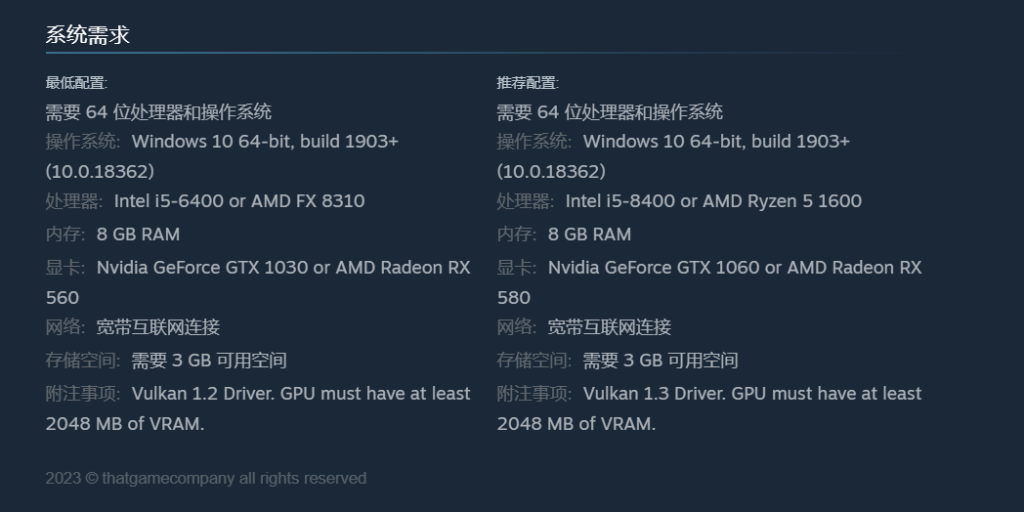The image size is (1024, 512).
Task: Click the minimum 需要 64 位处理器和操作系统 line
Action: pyautogui.click(x=159, y=112)
